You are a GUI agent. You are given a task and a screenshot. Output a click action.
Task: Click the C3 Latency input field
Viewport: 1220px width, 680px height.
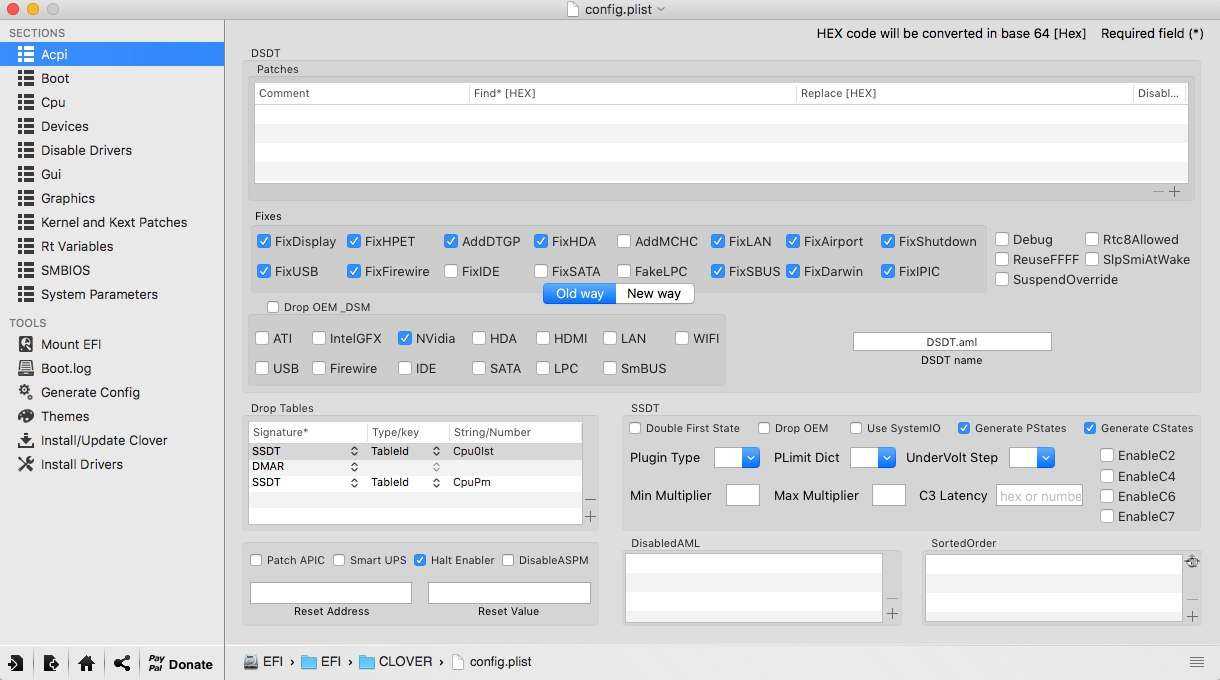[x=1039, y=495]
